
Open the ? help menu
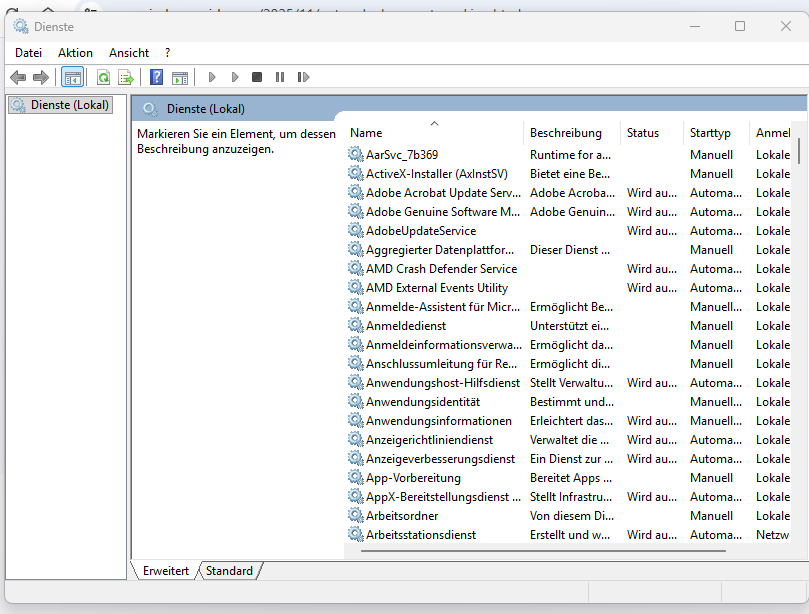167,53
